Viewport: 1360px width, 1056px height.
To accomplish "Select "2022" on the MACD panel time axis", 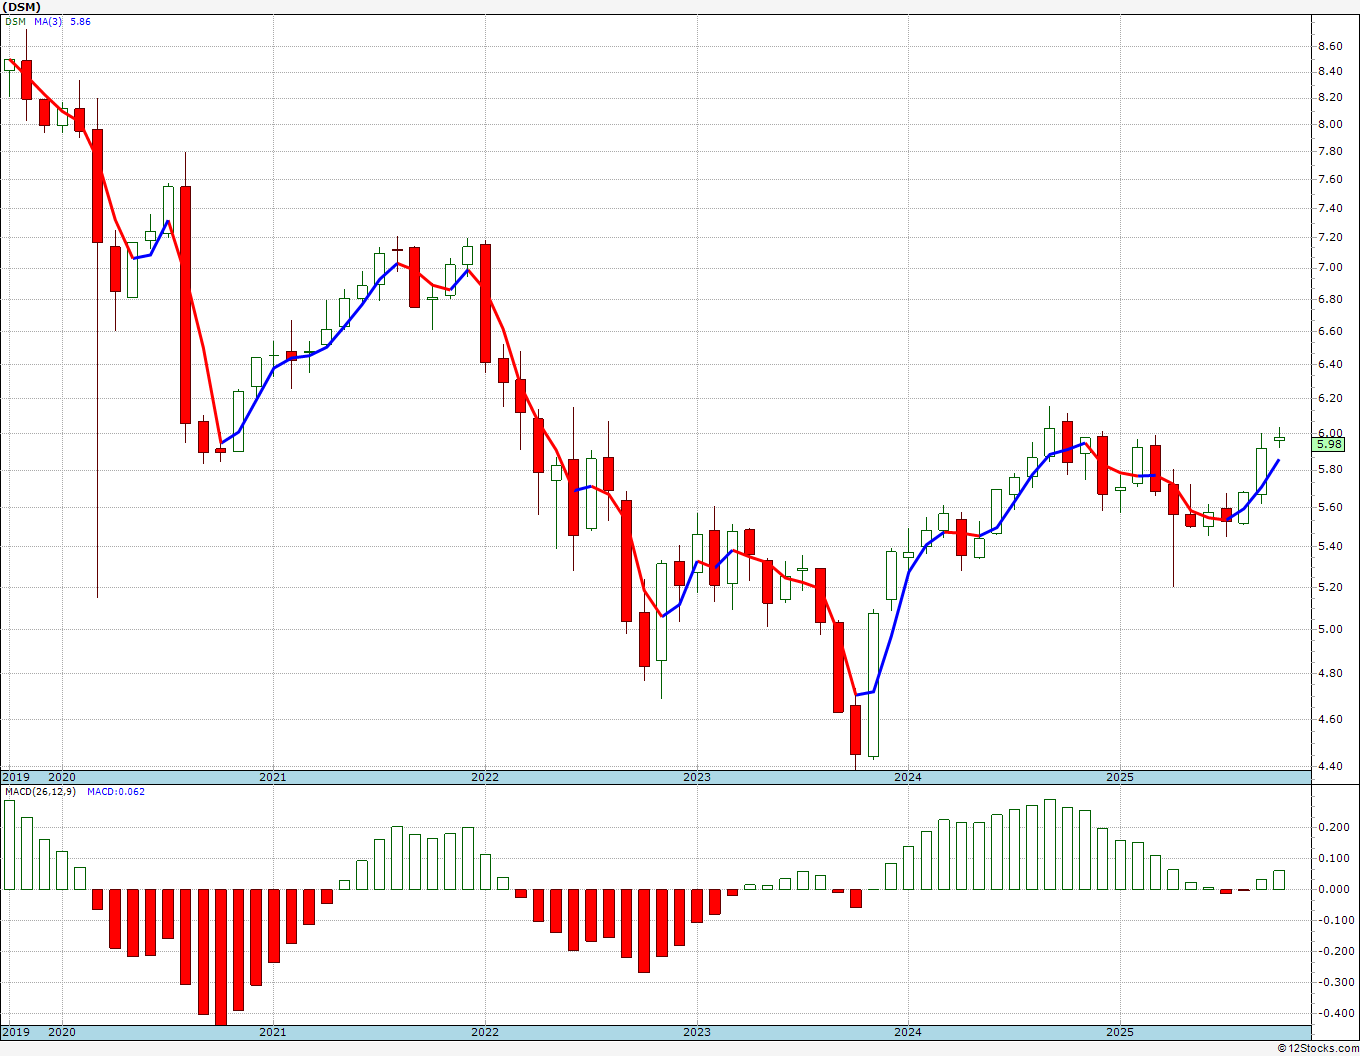I will click(485, 1032).
